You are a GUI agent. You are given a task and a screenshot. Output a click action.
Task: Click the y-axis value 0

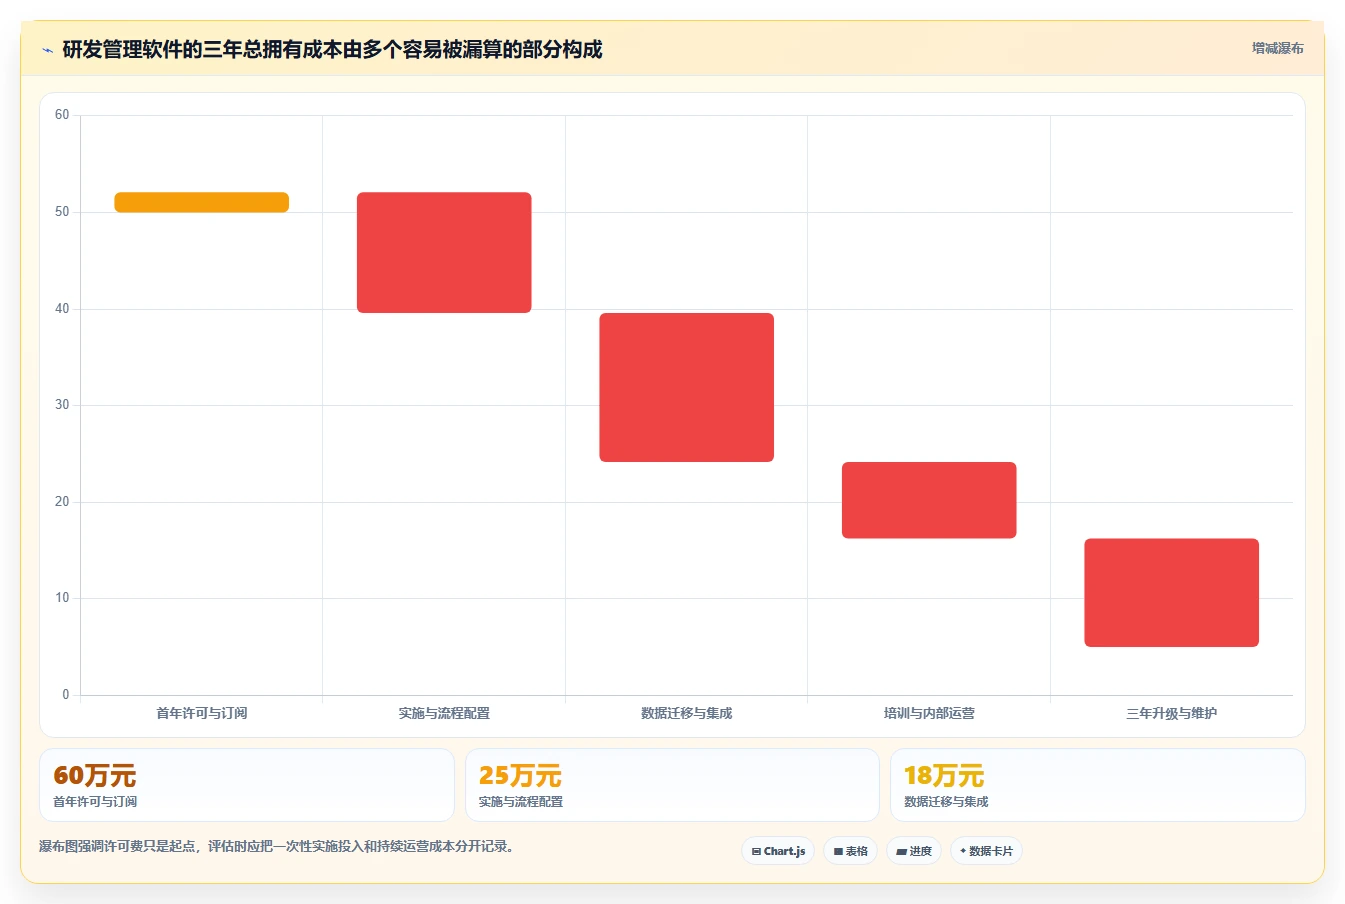(x=66, y=695)
